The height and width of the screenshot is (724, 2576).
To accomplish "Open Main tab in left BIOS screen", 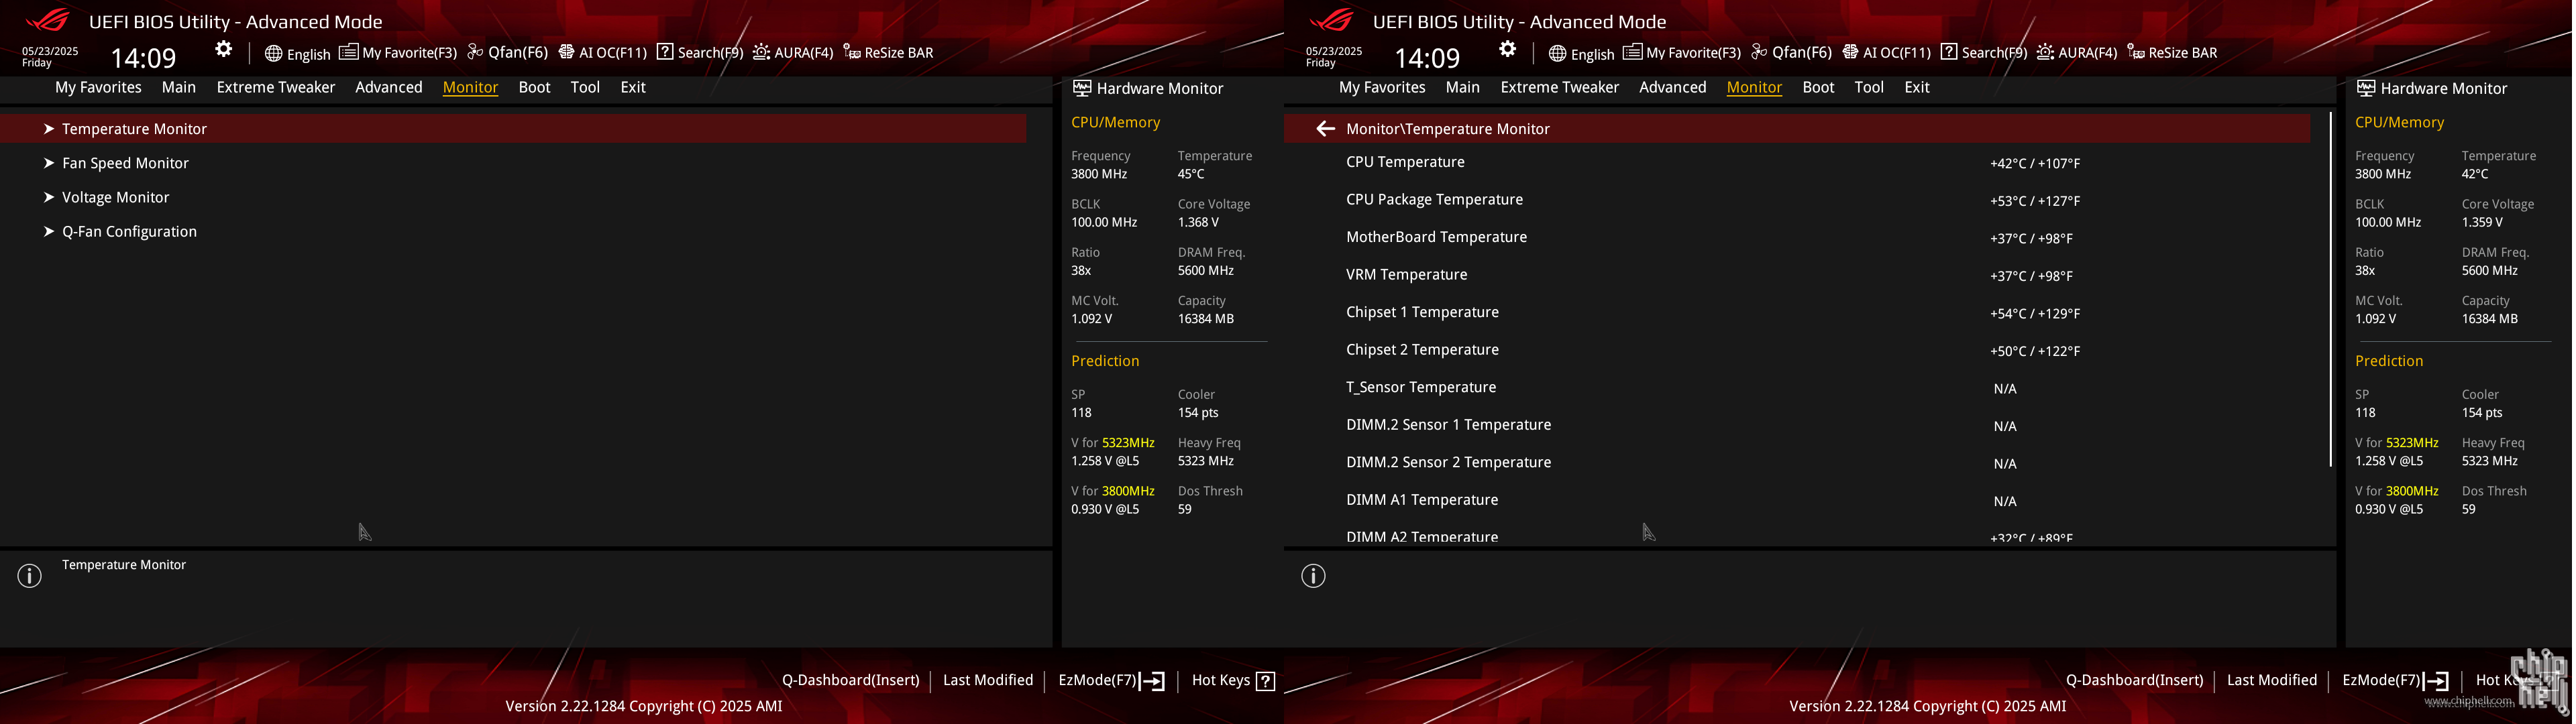I will [x=179, y=87].
